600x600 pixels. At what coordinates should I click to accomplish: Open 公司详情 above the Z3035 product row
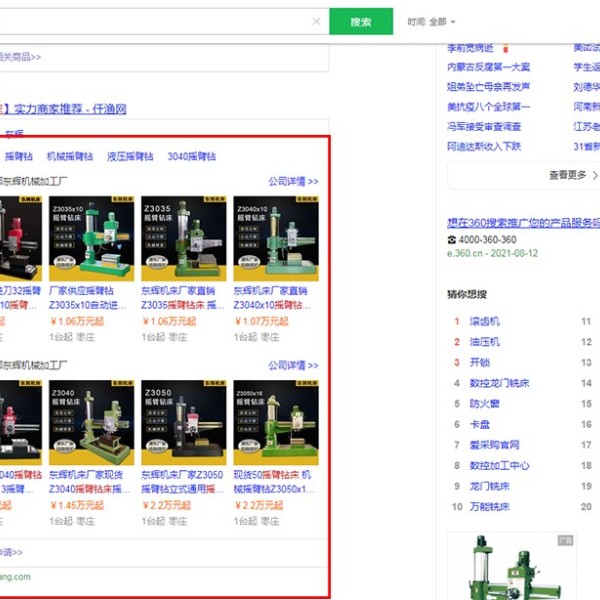pyautogui.click(x=293, y=181)
